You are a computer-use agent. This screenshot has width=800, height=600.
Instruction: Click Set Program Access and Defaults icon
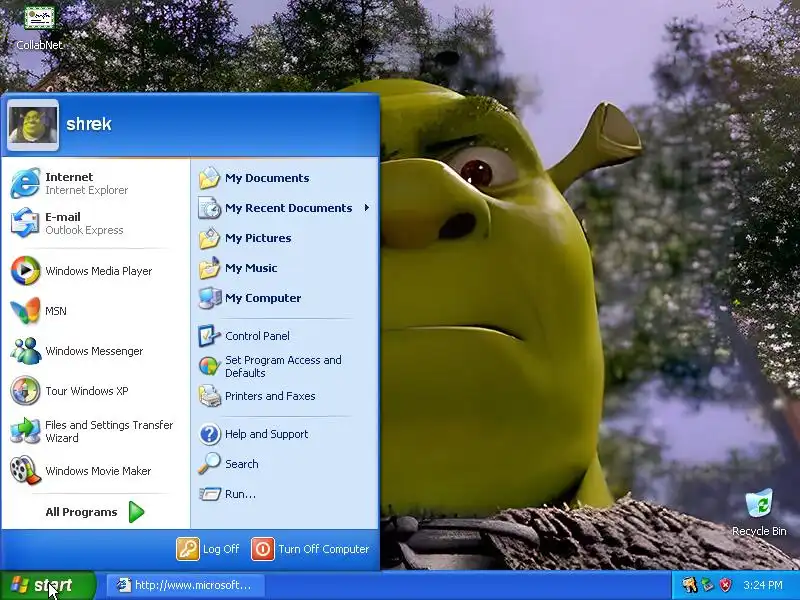(x=209, y=366)
